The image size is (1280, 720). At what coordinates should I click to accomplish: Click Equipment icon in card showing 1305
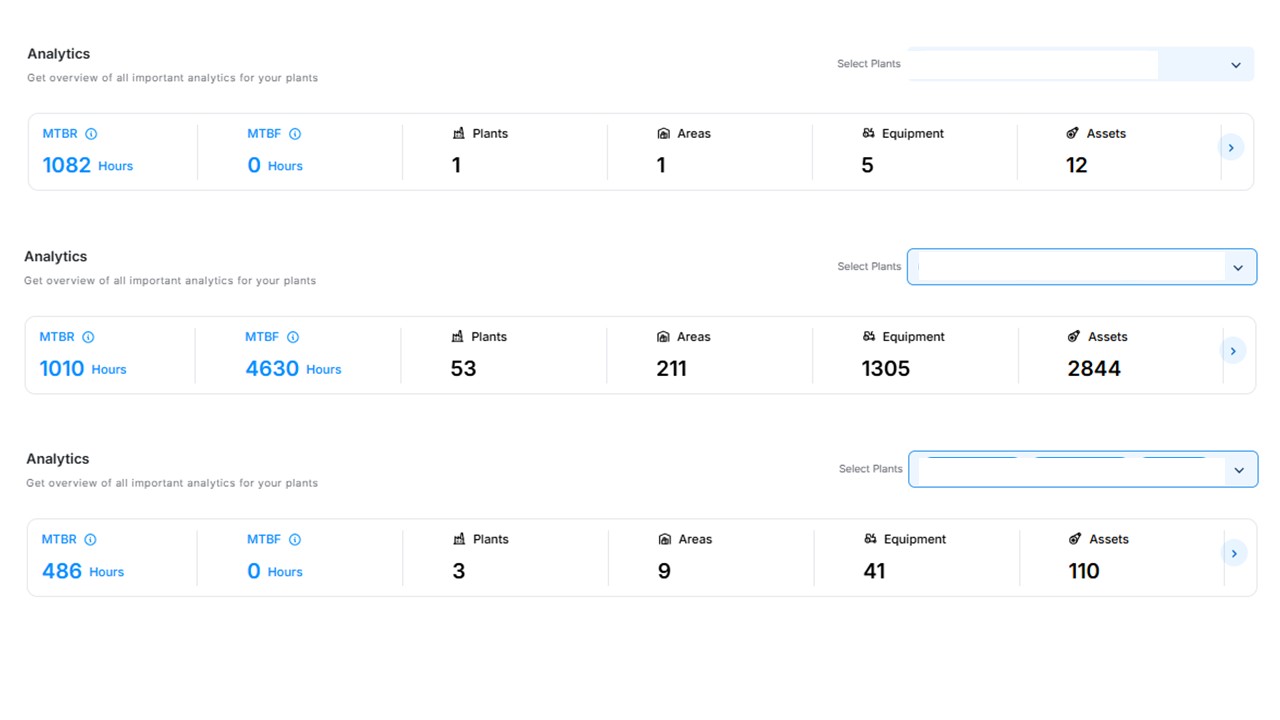pos(869,337)
